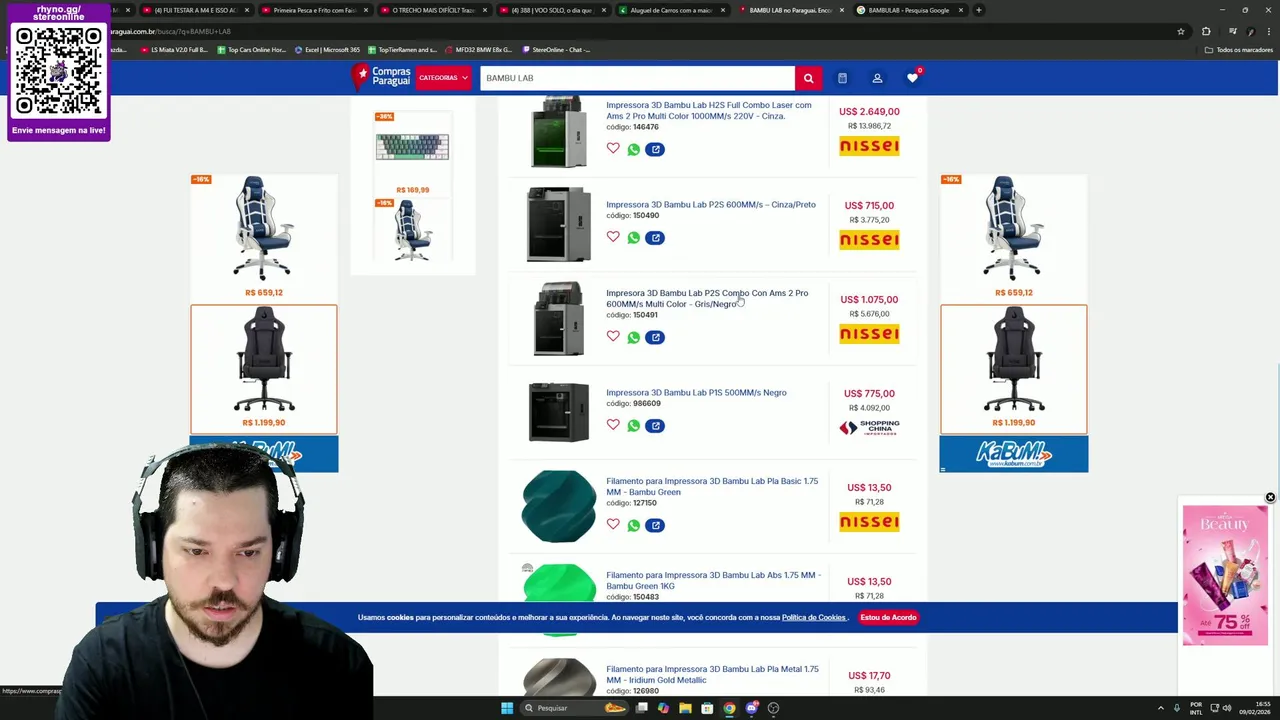Image resolution: width=1280 pixels, height=720 pixels.
Task: Open the taskbar clock showing 16:55
Action: click(x=1255, y=708)
